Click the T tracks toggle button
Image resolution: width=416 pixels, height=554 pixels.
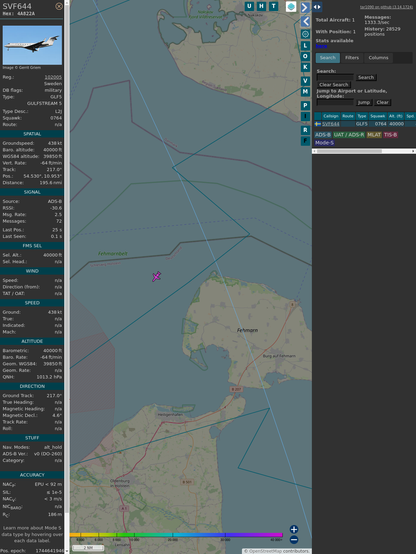pyautogui.click(x=274, y=6)
